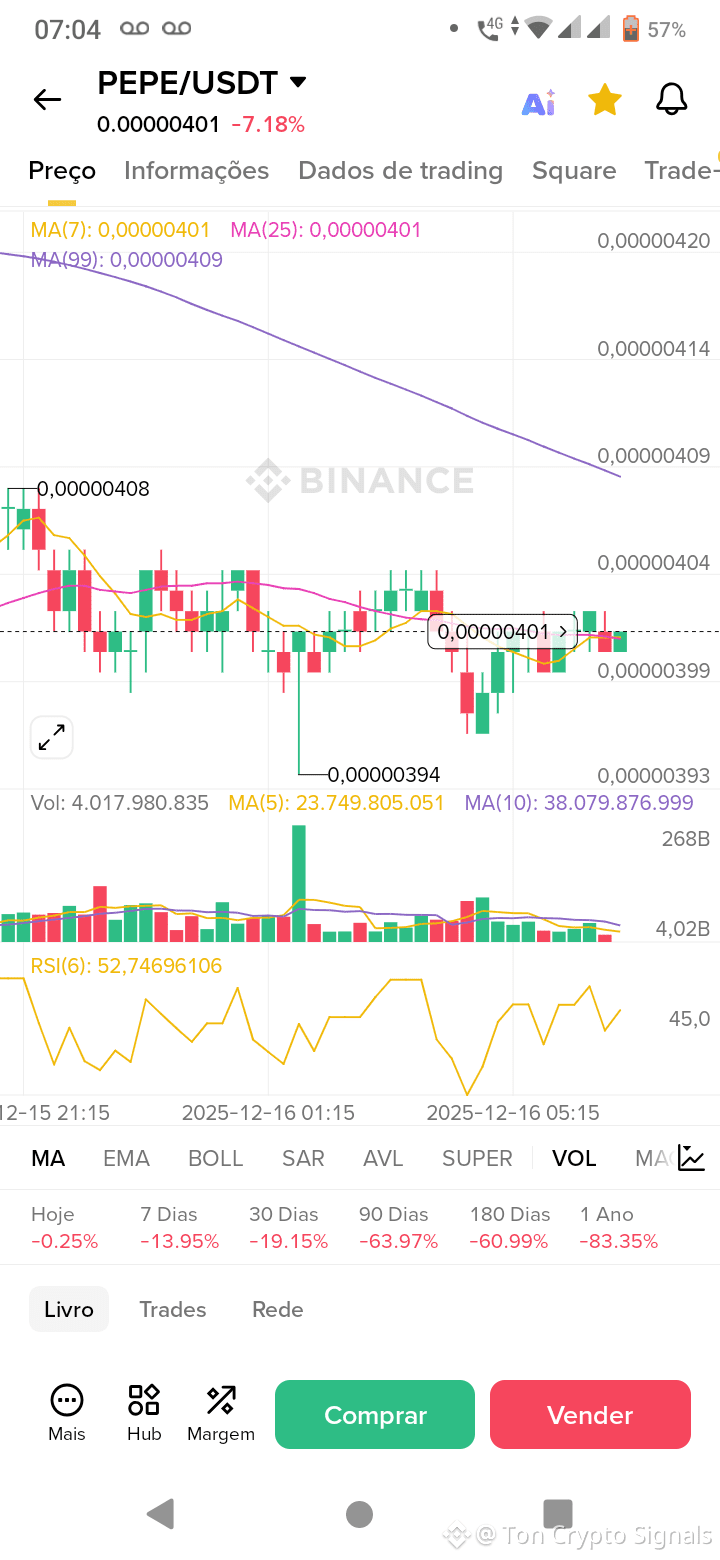Toggle the AVL indicator
Screen dimensions: 720x1560
pos(383,1158)
